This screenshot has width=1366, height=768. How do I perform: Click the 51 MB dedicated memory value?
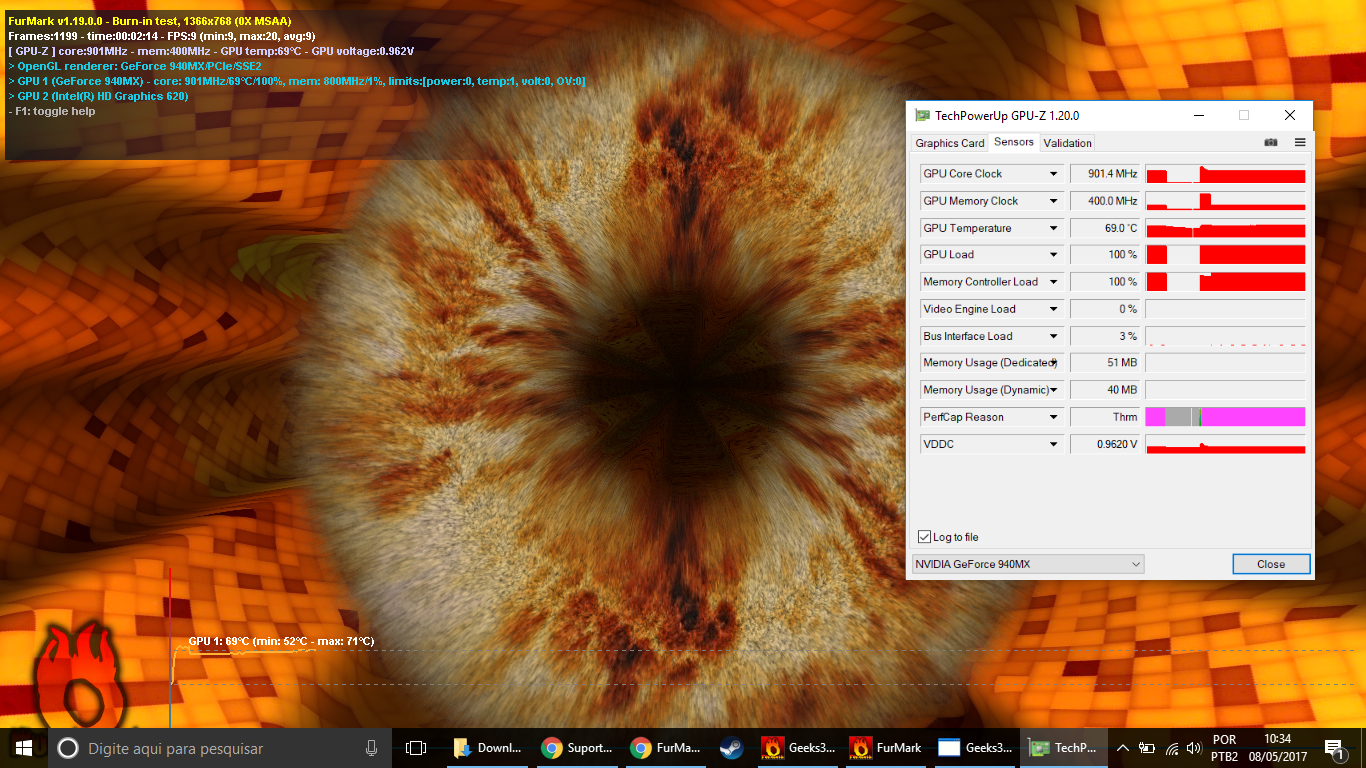point(1105,363)
